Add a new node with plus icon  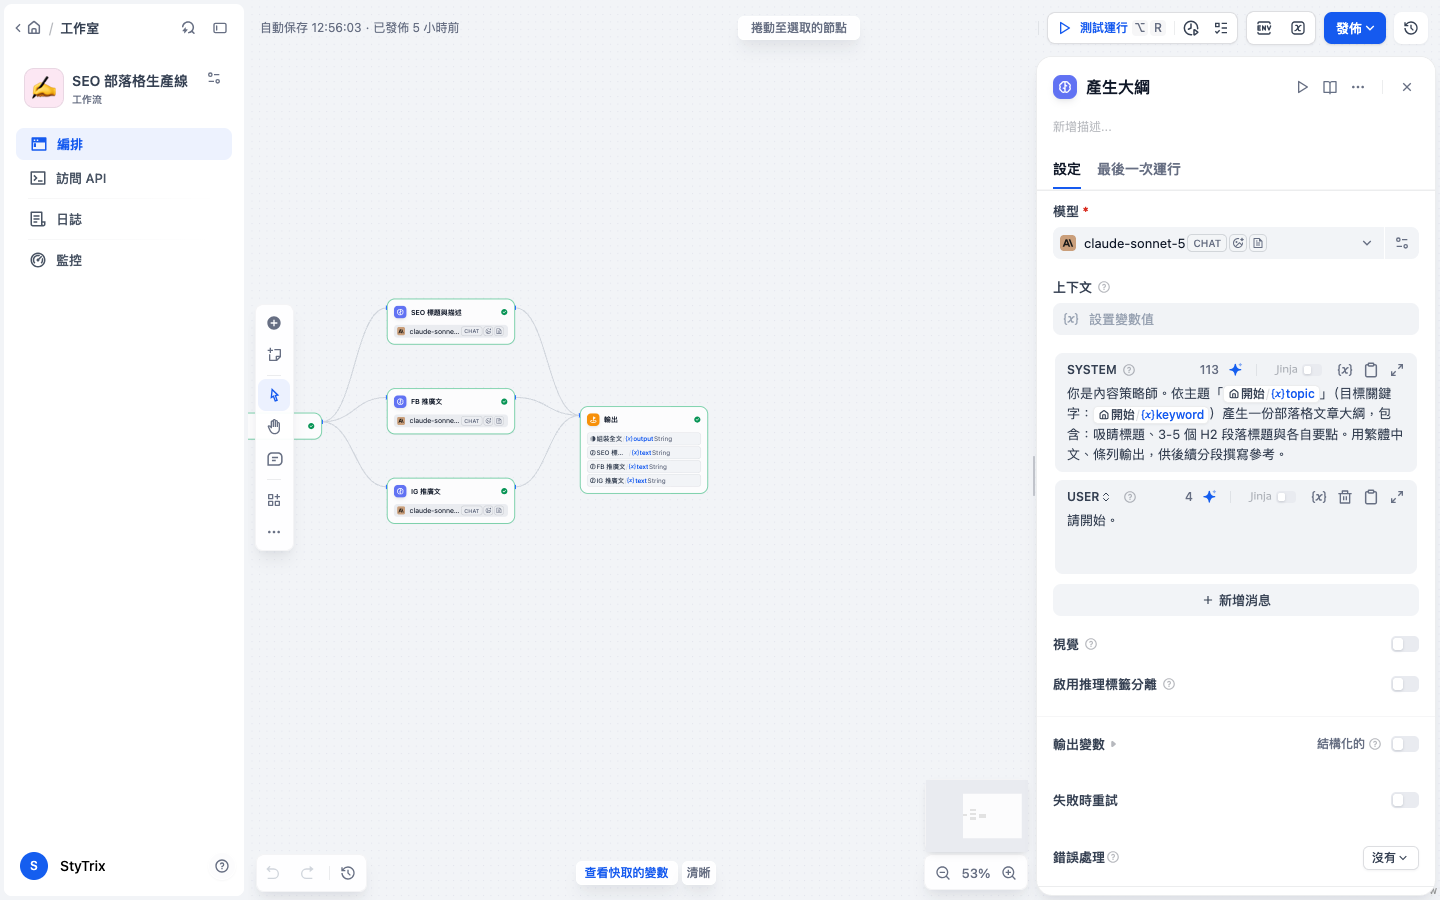tap(274, 323)
